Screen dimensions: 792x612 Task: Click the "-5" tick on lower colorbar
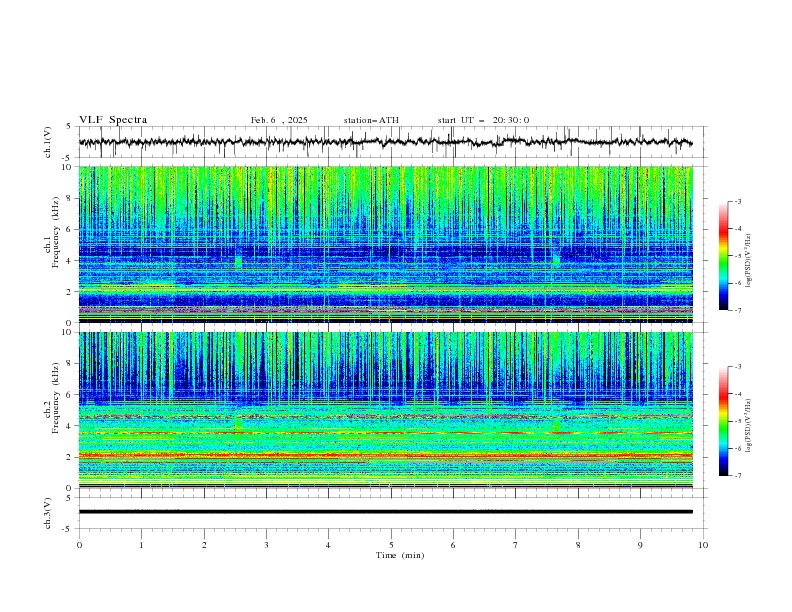(x=737, y=421)
